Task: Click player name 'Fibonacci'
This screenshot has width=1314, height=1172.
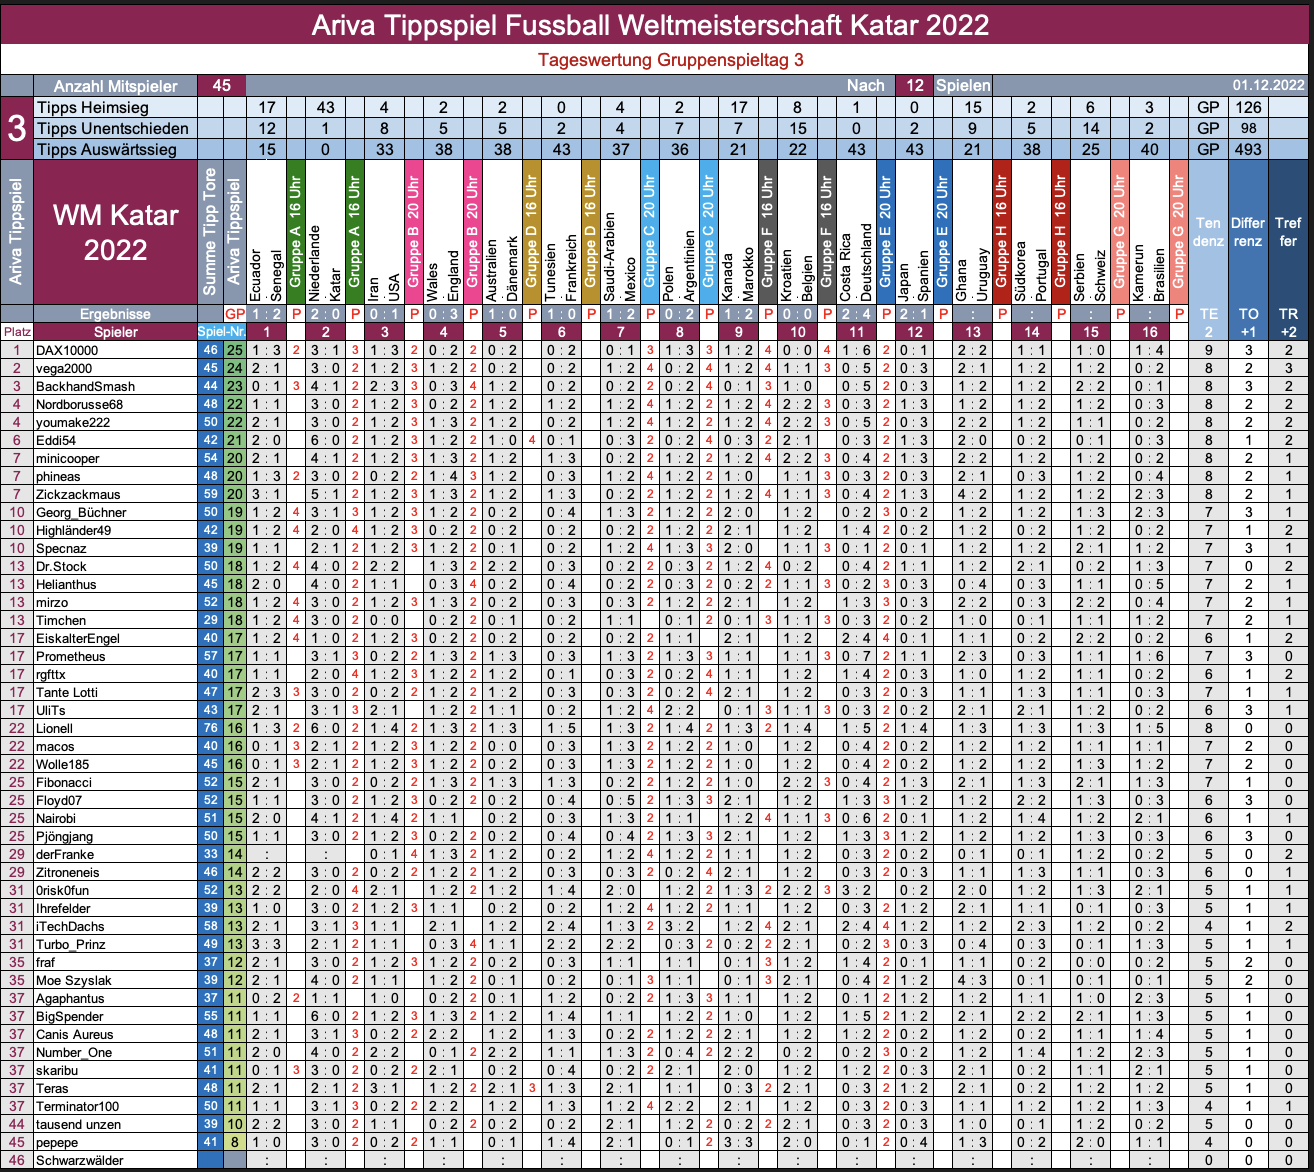Action: tap(63, 782)
